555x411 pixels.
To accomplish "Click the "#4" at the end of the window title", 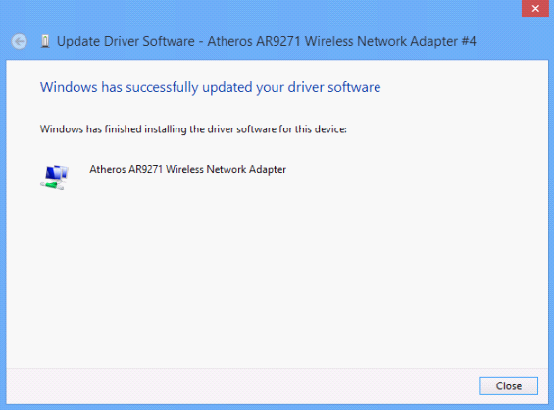I will click(469, 41).
